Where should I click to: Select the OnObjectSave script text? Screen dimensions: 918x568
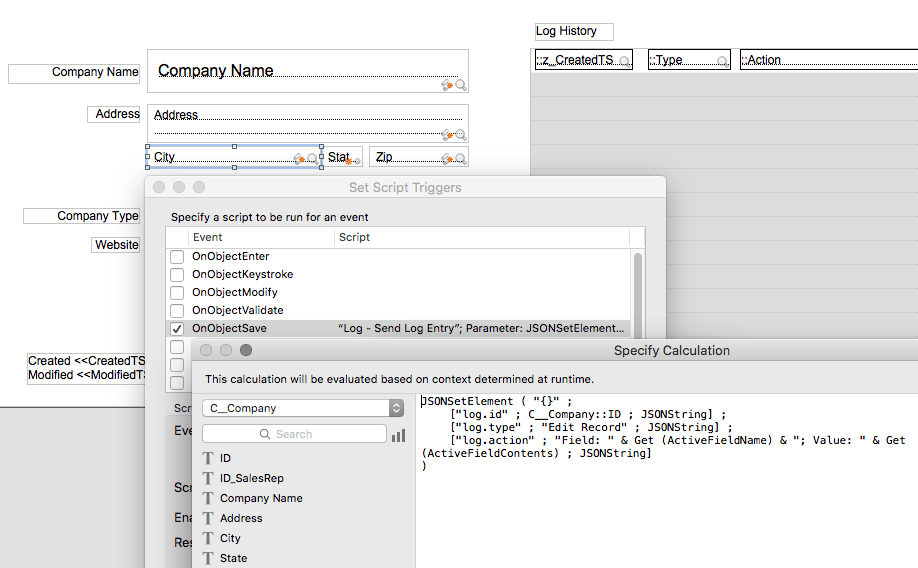[x=481, y=329]
